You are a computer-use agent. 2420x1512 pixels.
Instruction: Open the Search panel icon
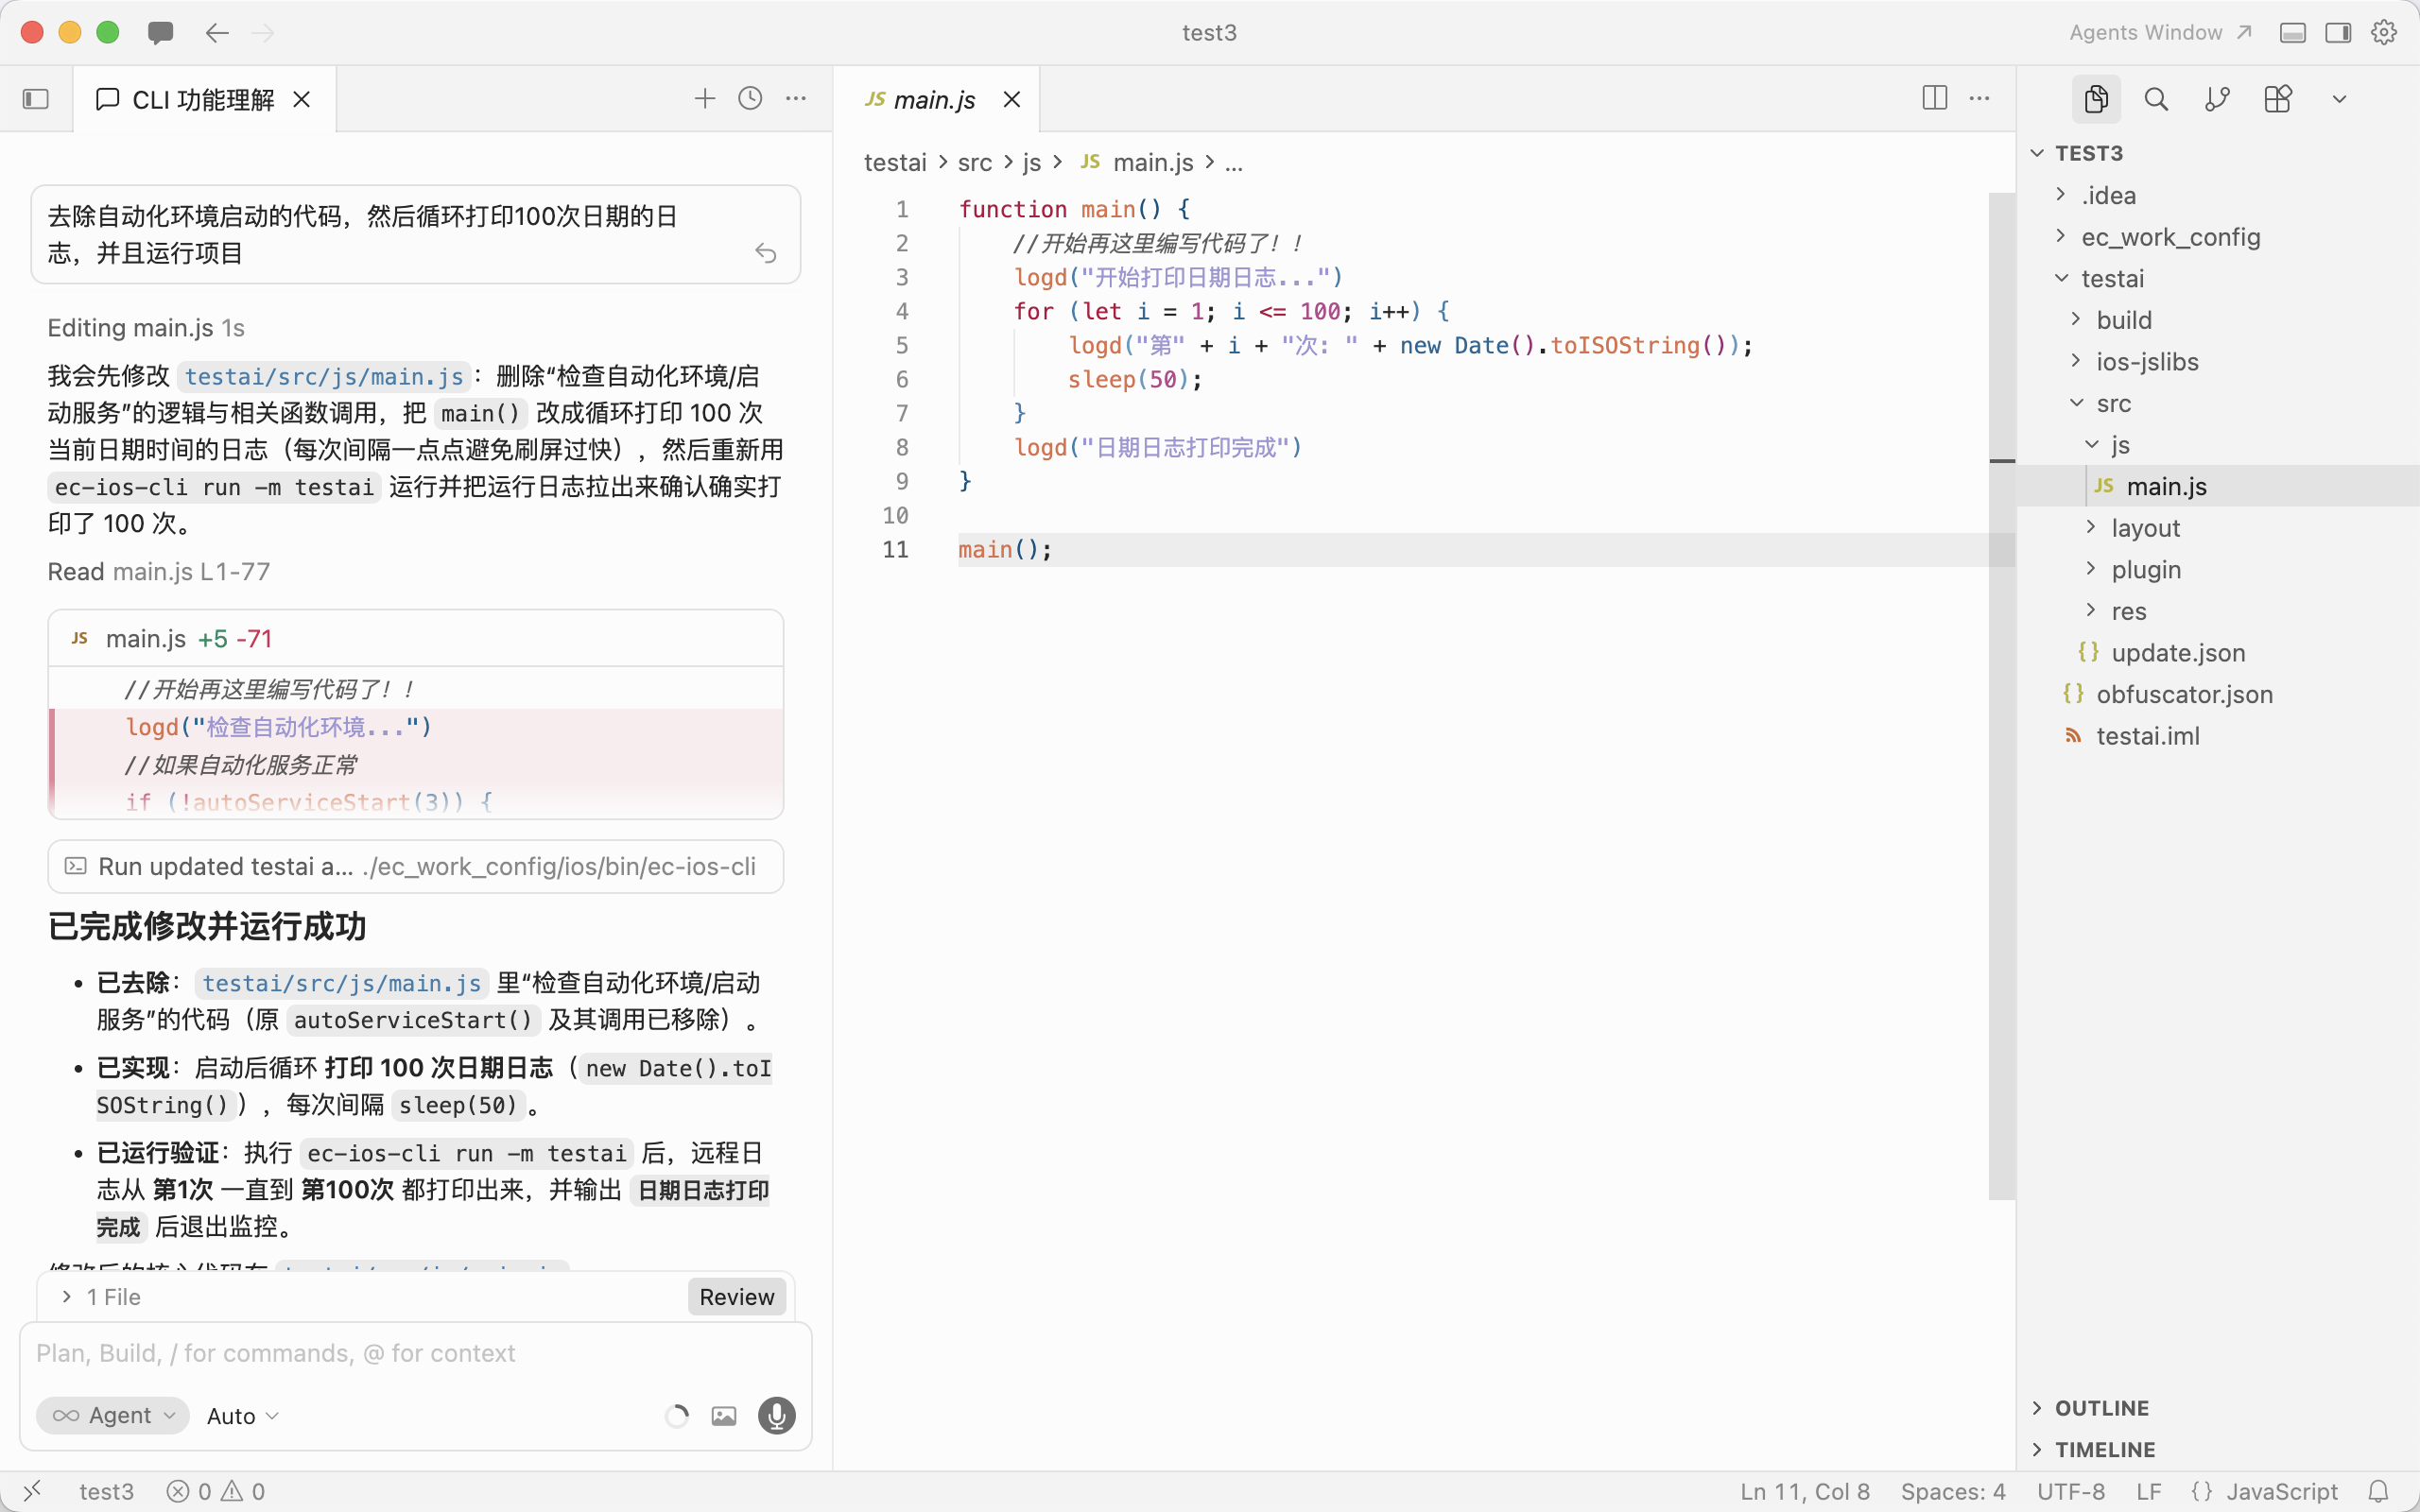point(2156,99)
